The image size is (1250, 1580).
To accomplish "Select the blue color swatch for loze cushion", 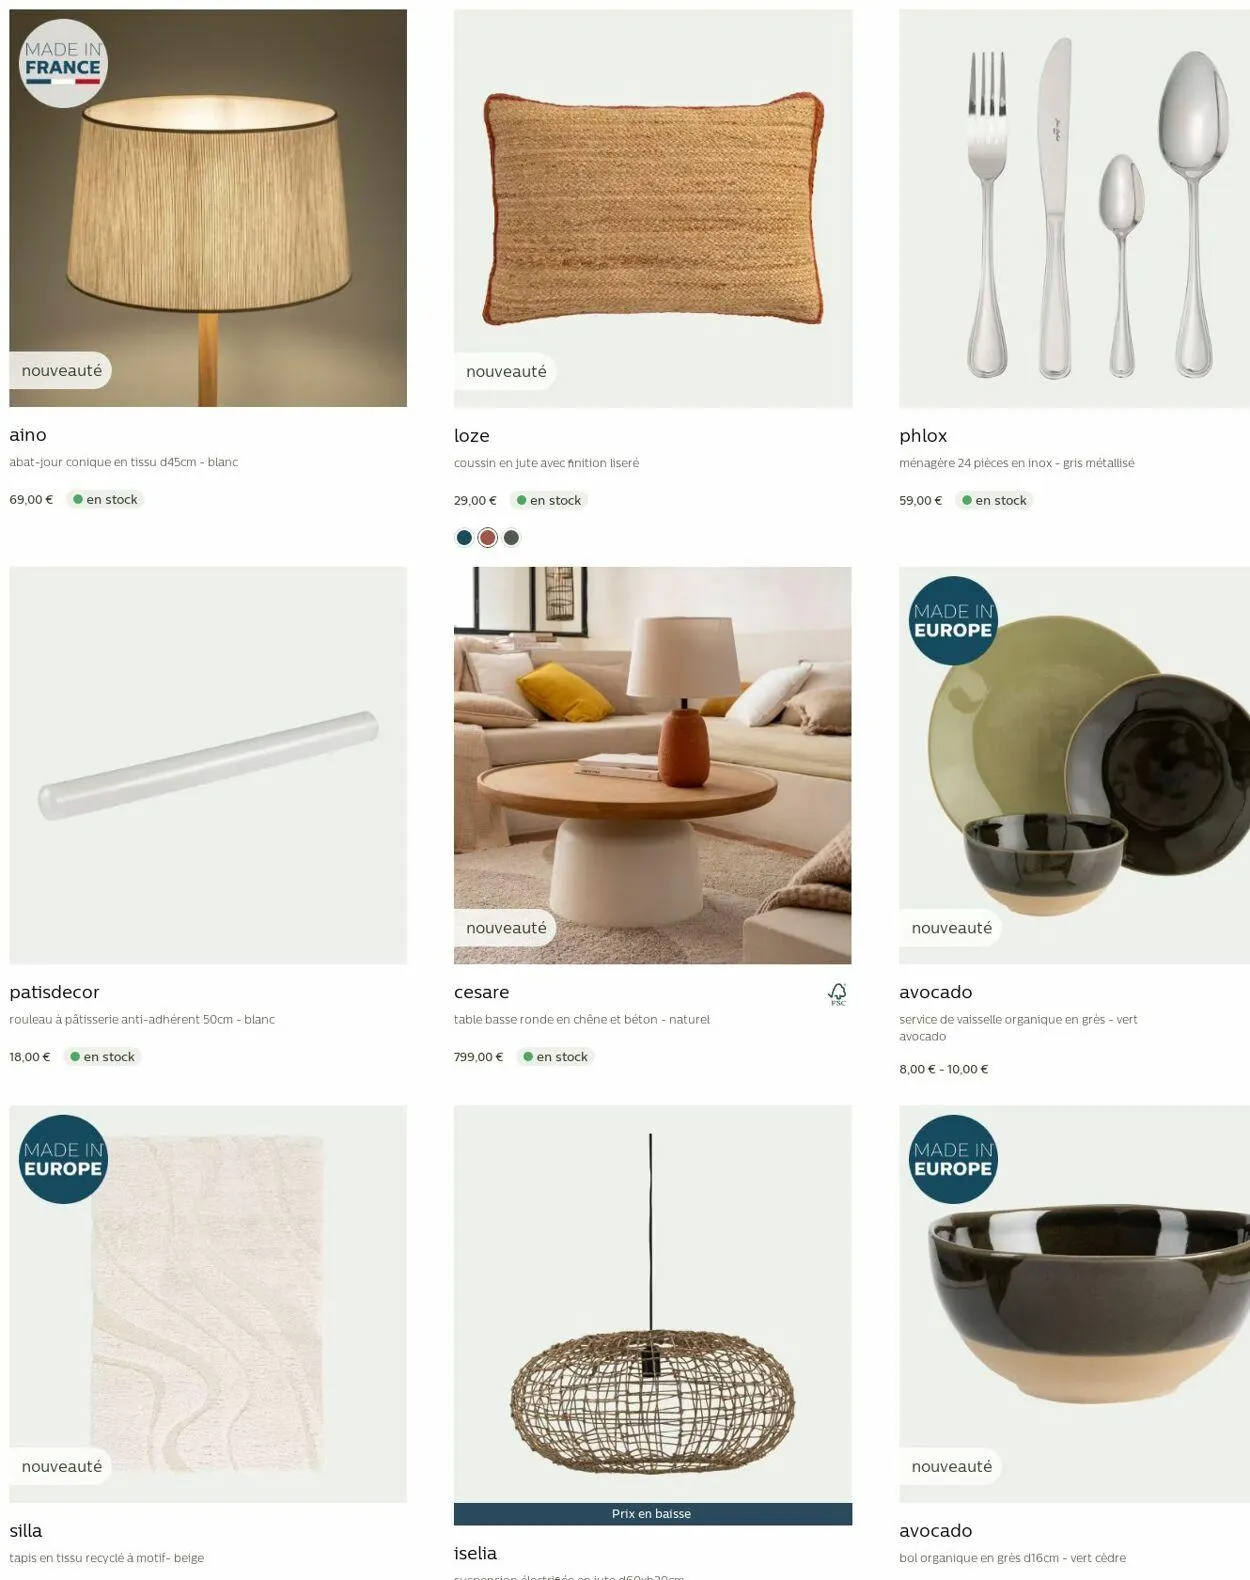I will pyautogui.click(x=464, y=538).
